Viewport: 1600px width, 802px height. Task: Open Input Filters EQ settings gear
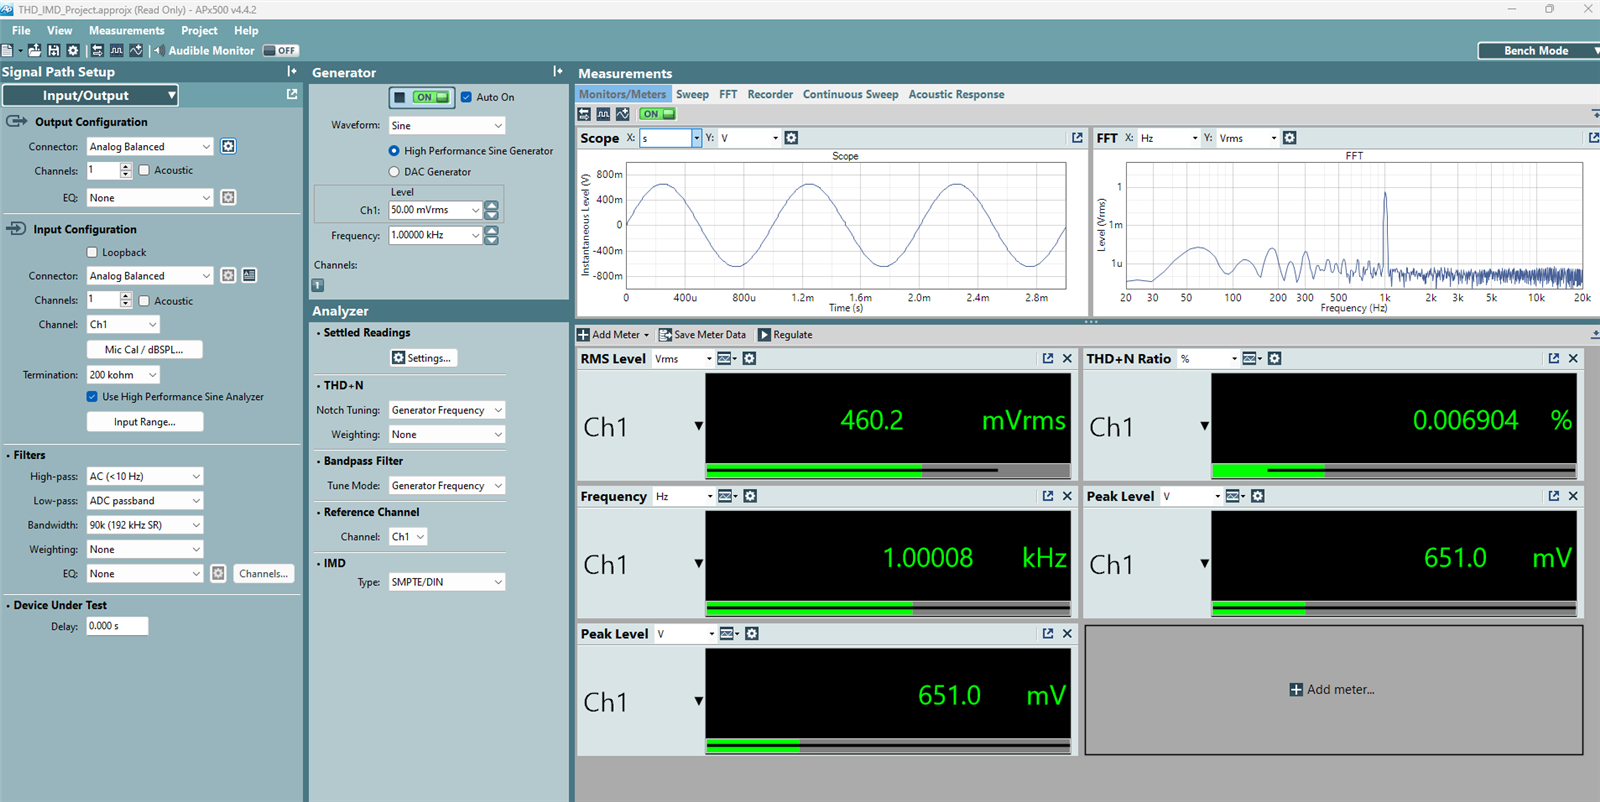point(218,573)
